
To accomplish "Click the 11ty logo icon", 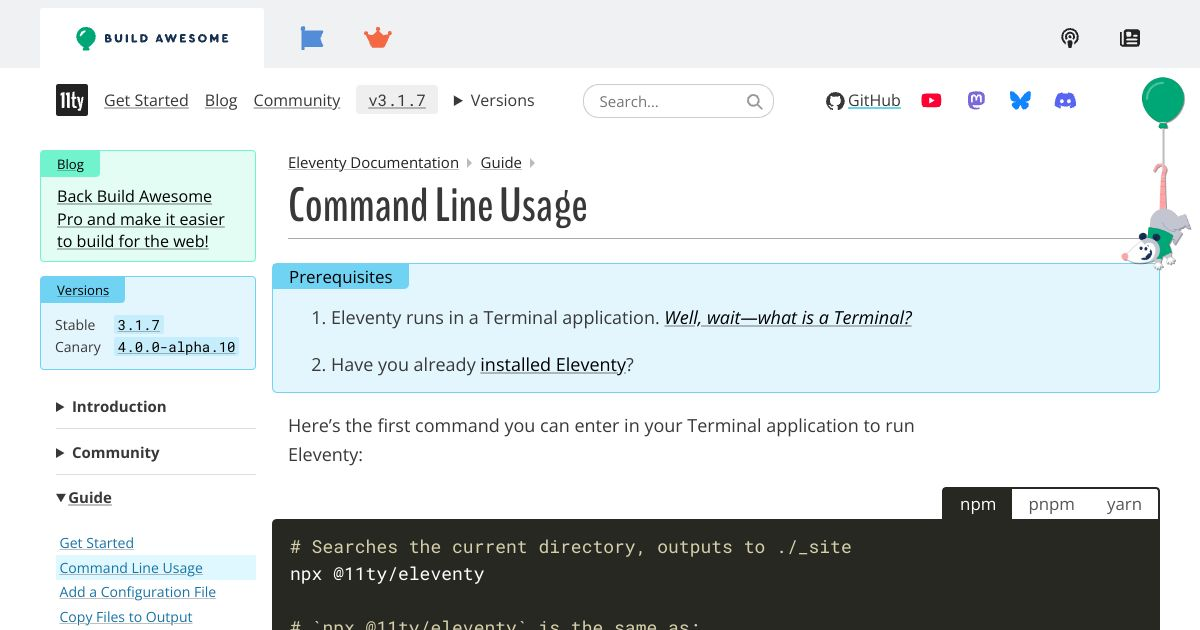I will (72, 100).
